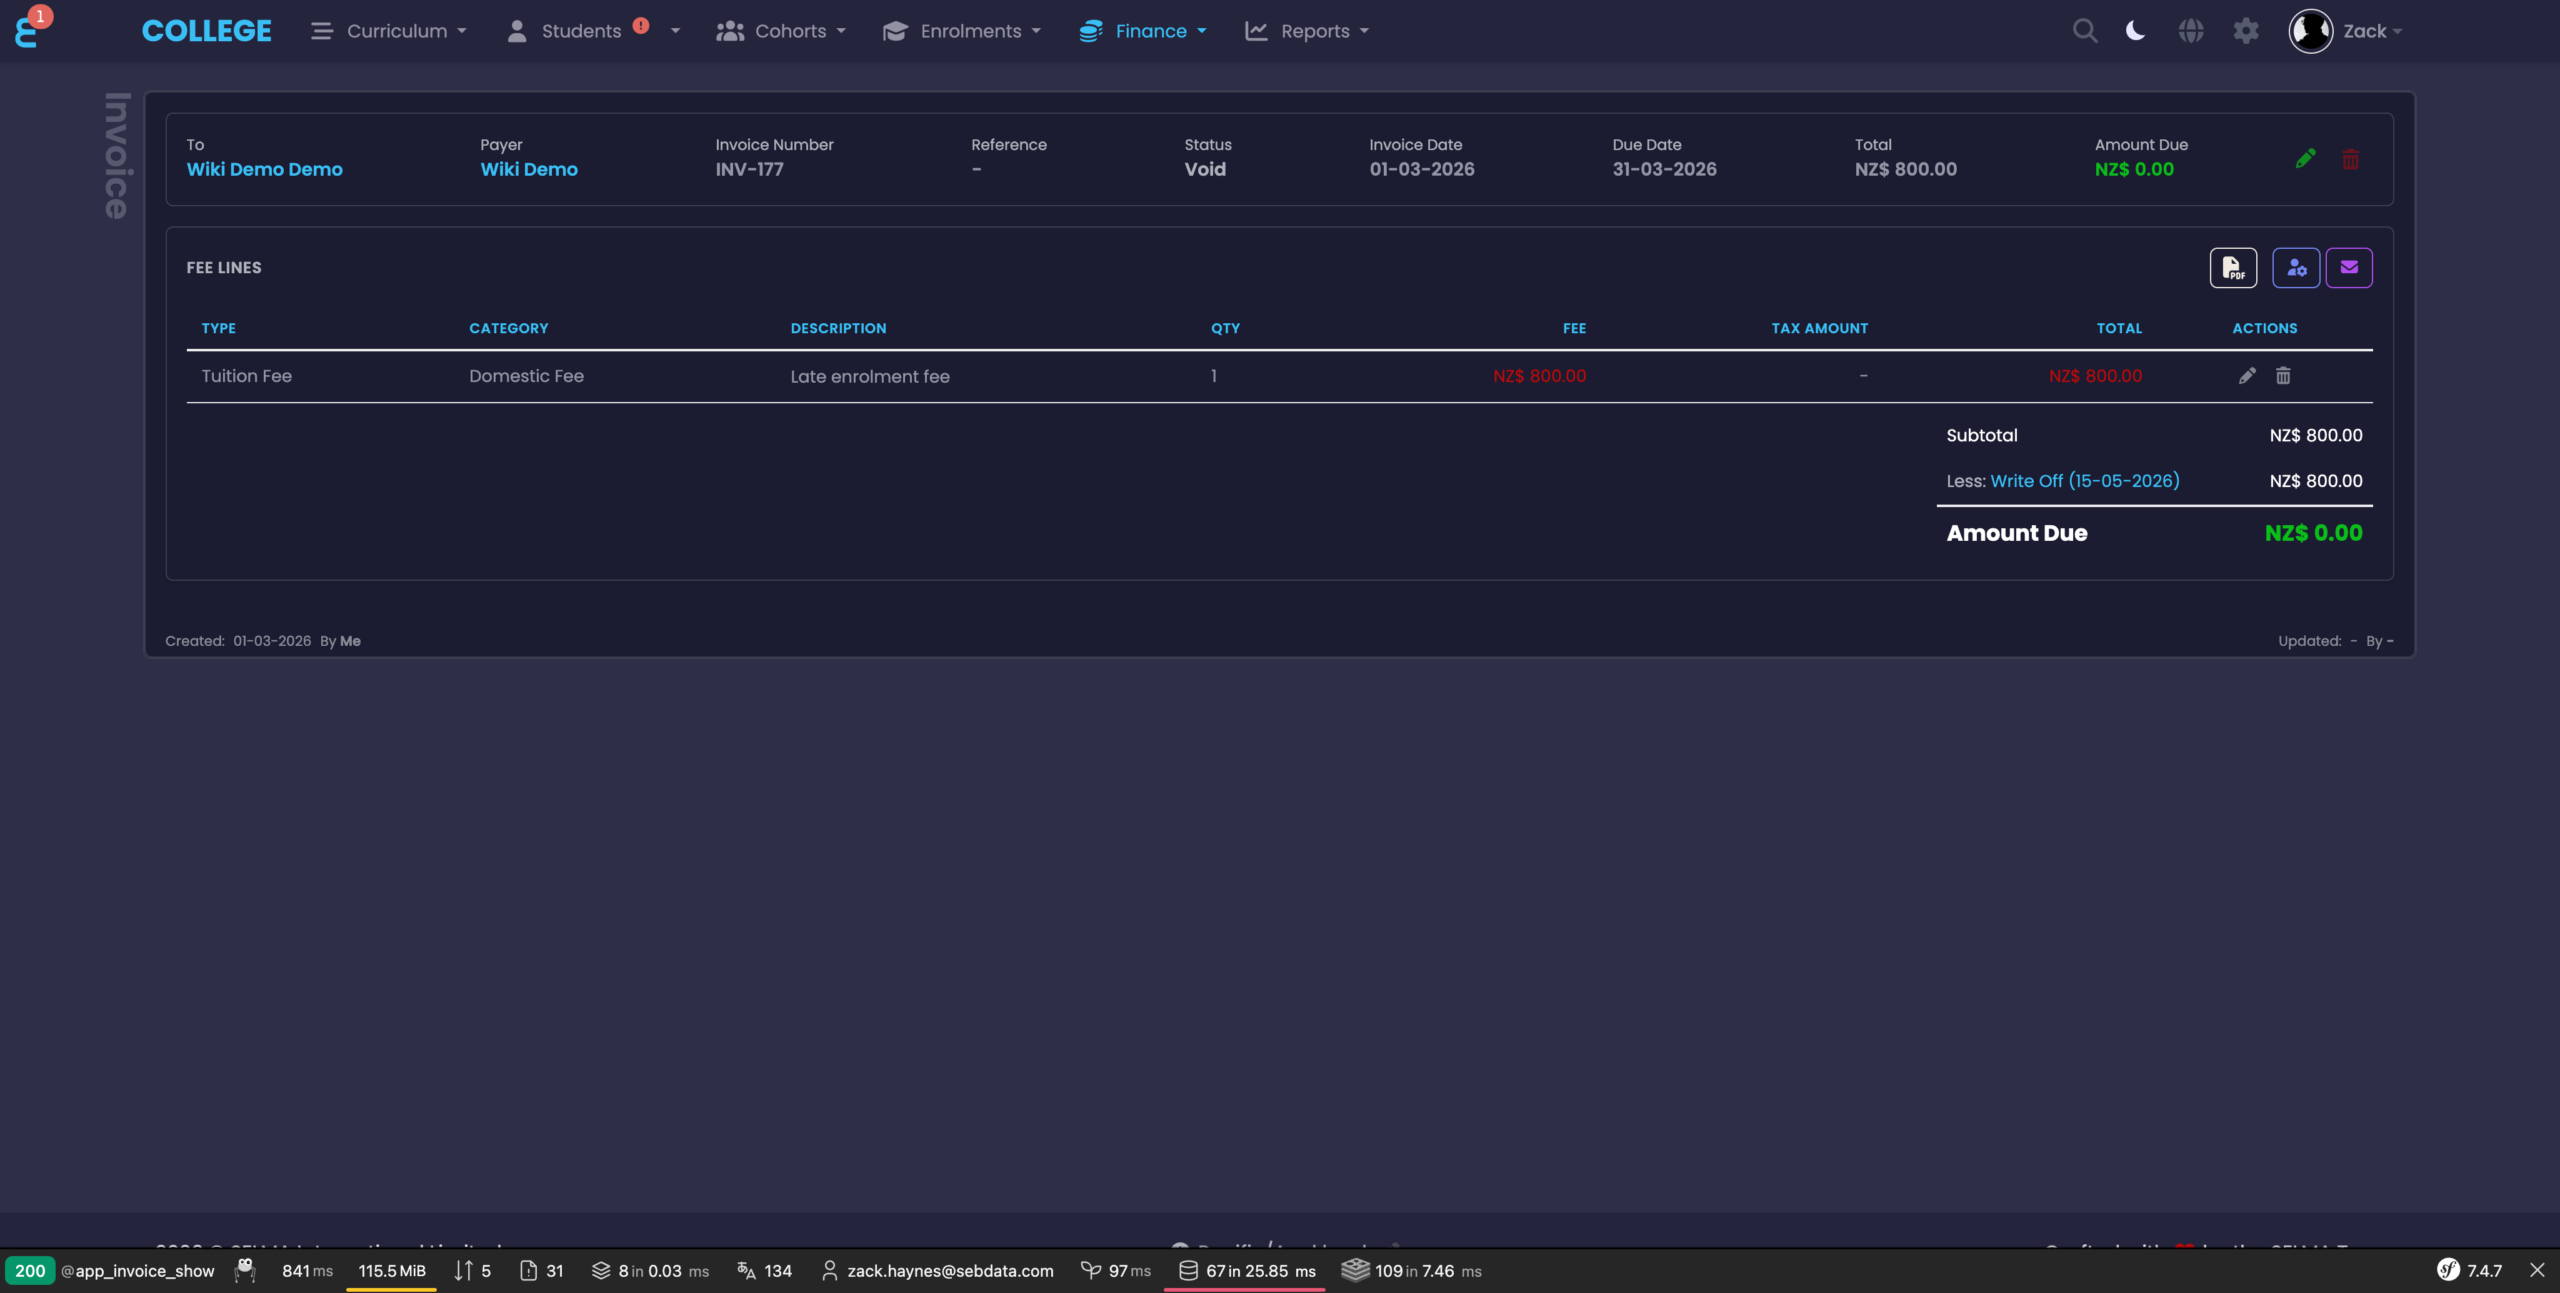Follow the Write Off (15-05-2026) link

pyautogui.click(x=2084, y=481)
